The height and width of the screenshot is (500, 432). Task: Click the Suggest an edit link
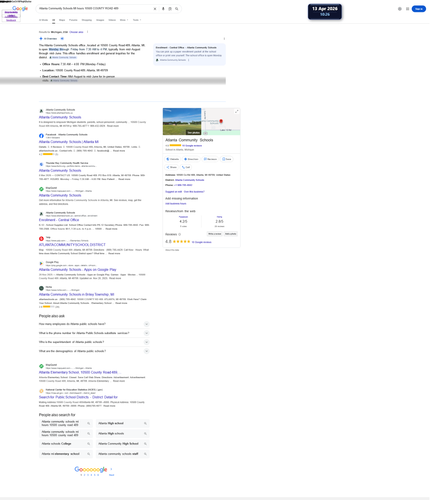tap(174, 192)
